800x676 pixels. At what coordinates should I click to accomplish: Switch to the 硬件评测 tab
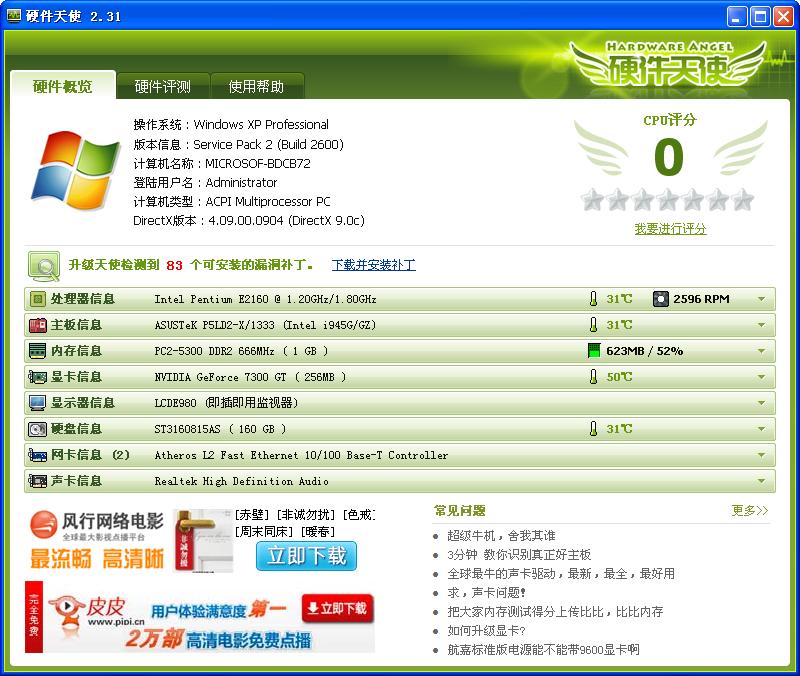[163, 86]
